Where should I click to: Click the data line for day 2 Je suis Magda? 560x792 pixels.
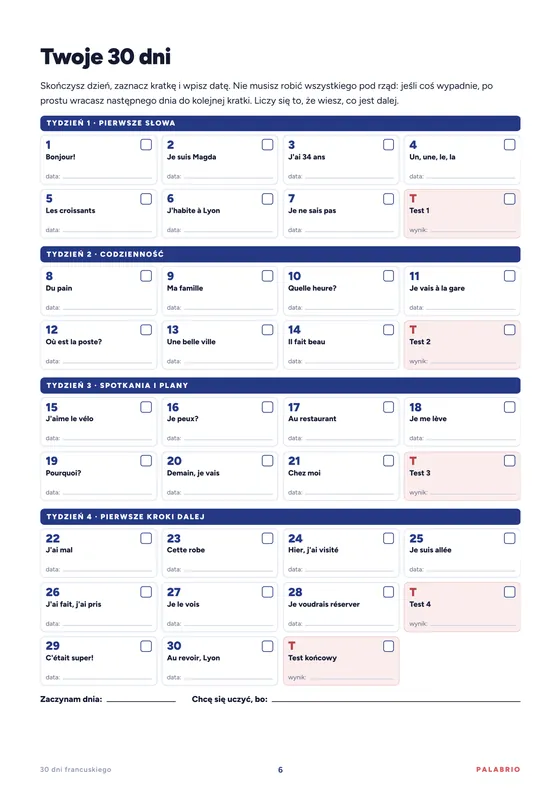pos(228,177)
